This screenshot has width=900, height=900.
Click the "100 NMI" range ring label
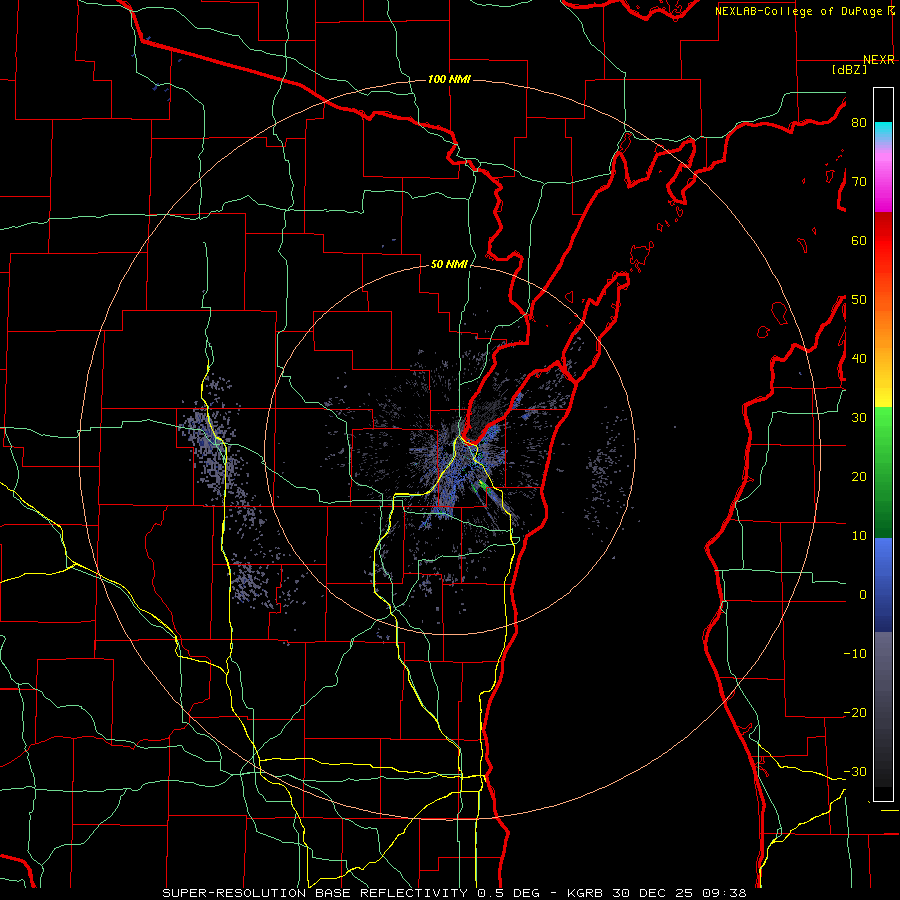pyautogui.click(x=449, y=79)
